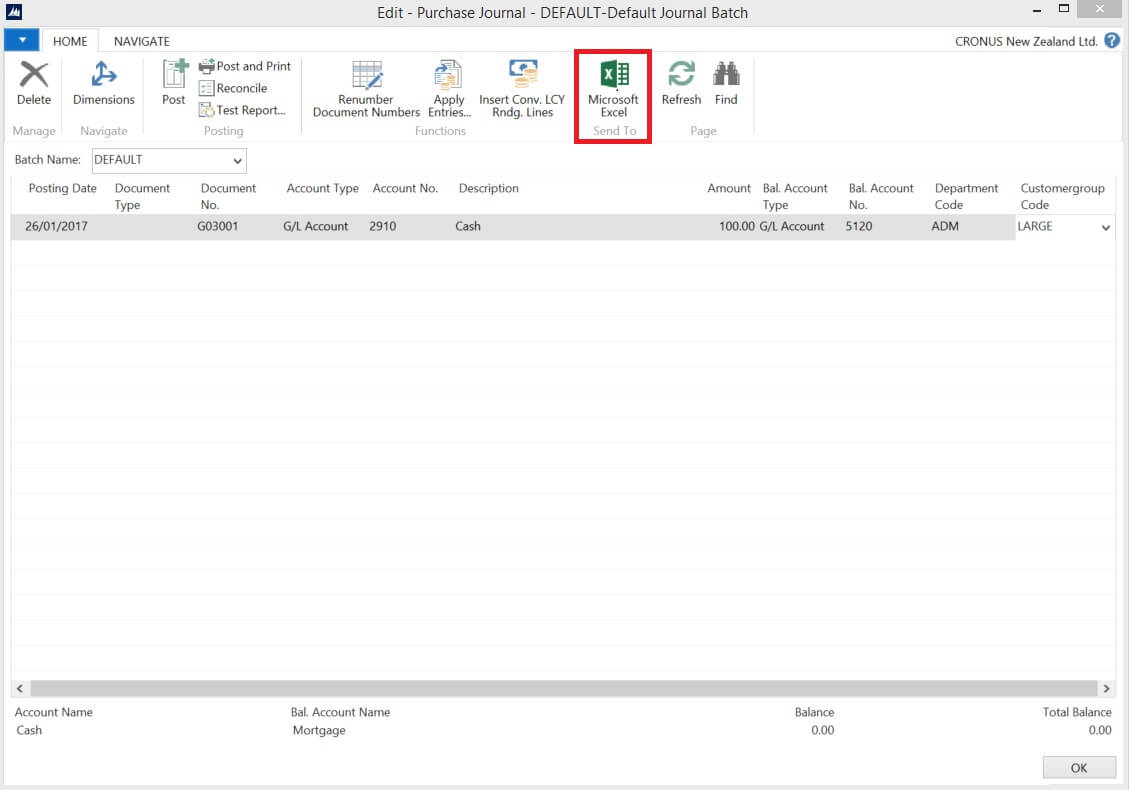The image size is (1129, 790).
Task: Click Bal. Account No. column header
Action: [881, 196]
